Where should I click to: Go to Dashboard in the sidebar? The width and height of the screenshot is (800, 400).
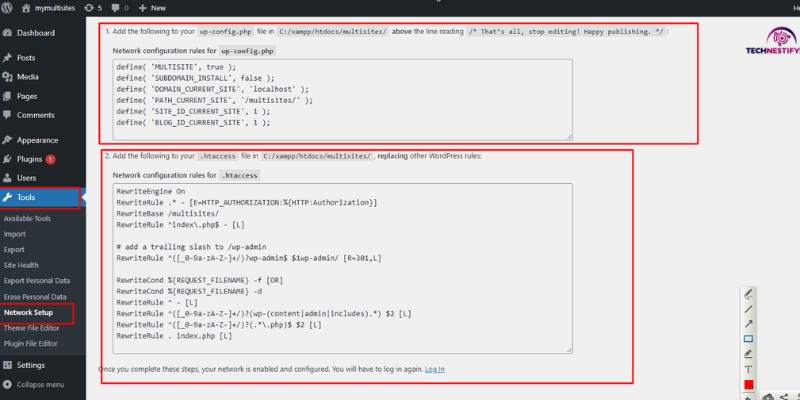36,33
